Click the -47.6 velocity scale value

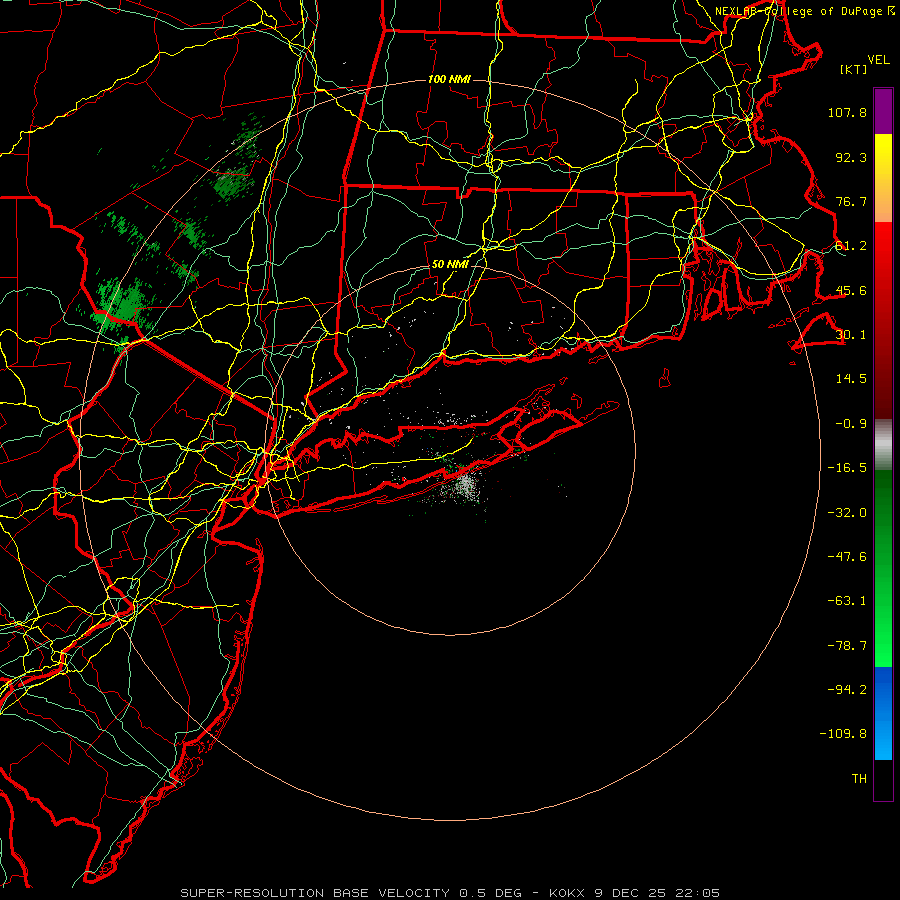pos(847,557)
